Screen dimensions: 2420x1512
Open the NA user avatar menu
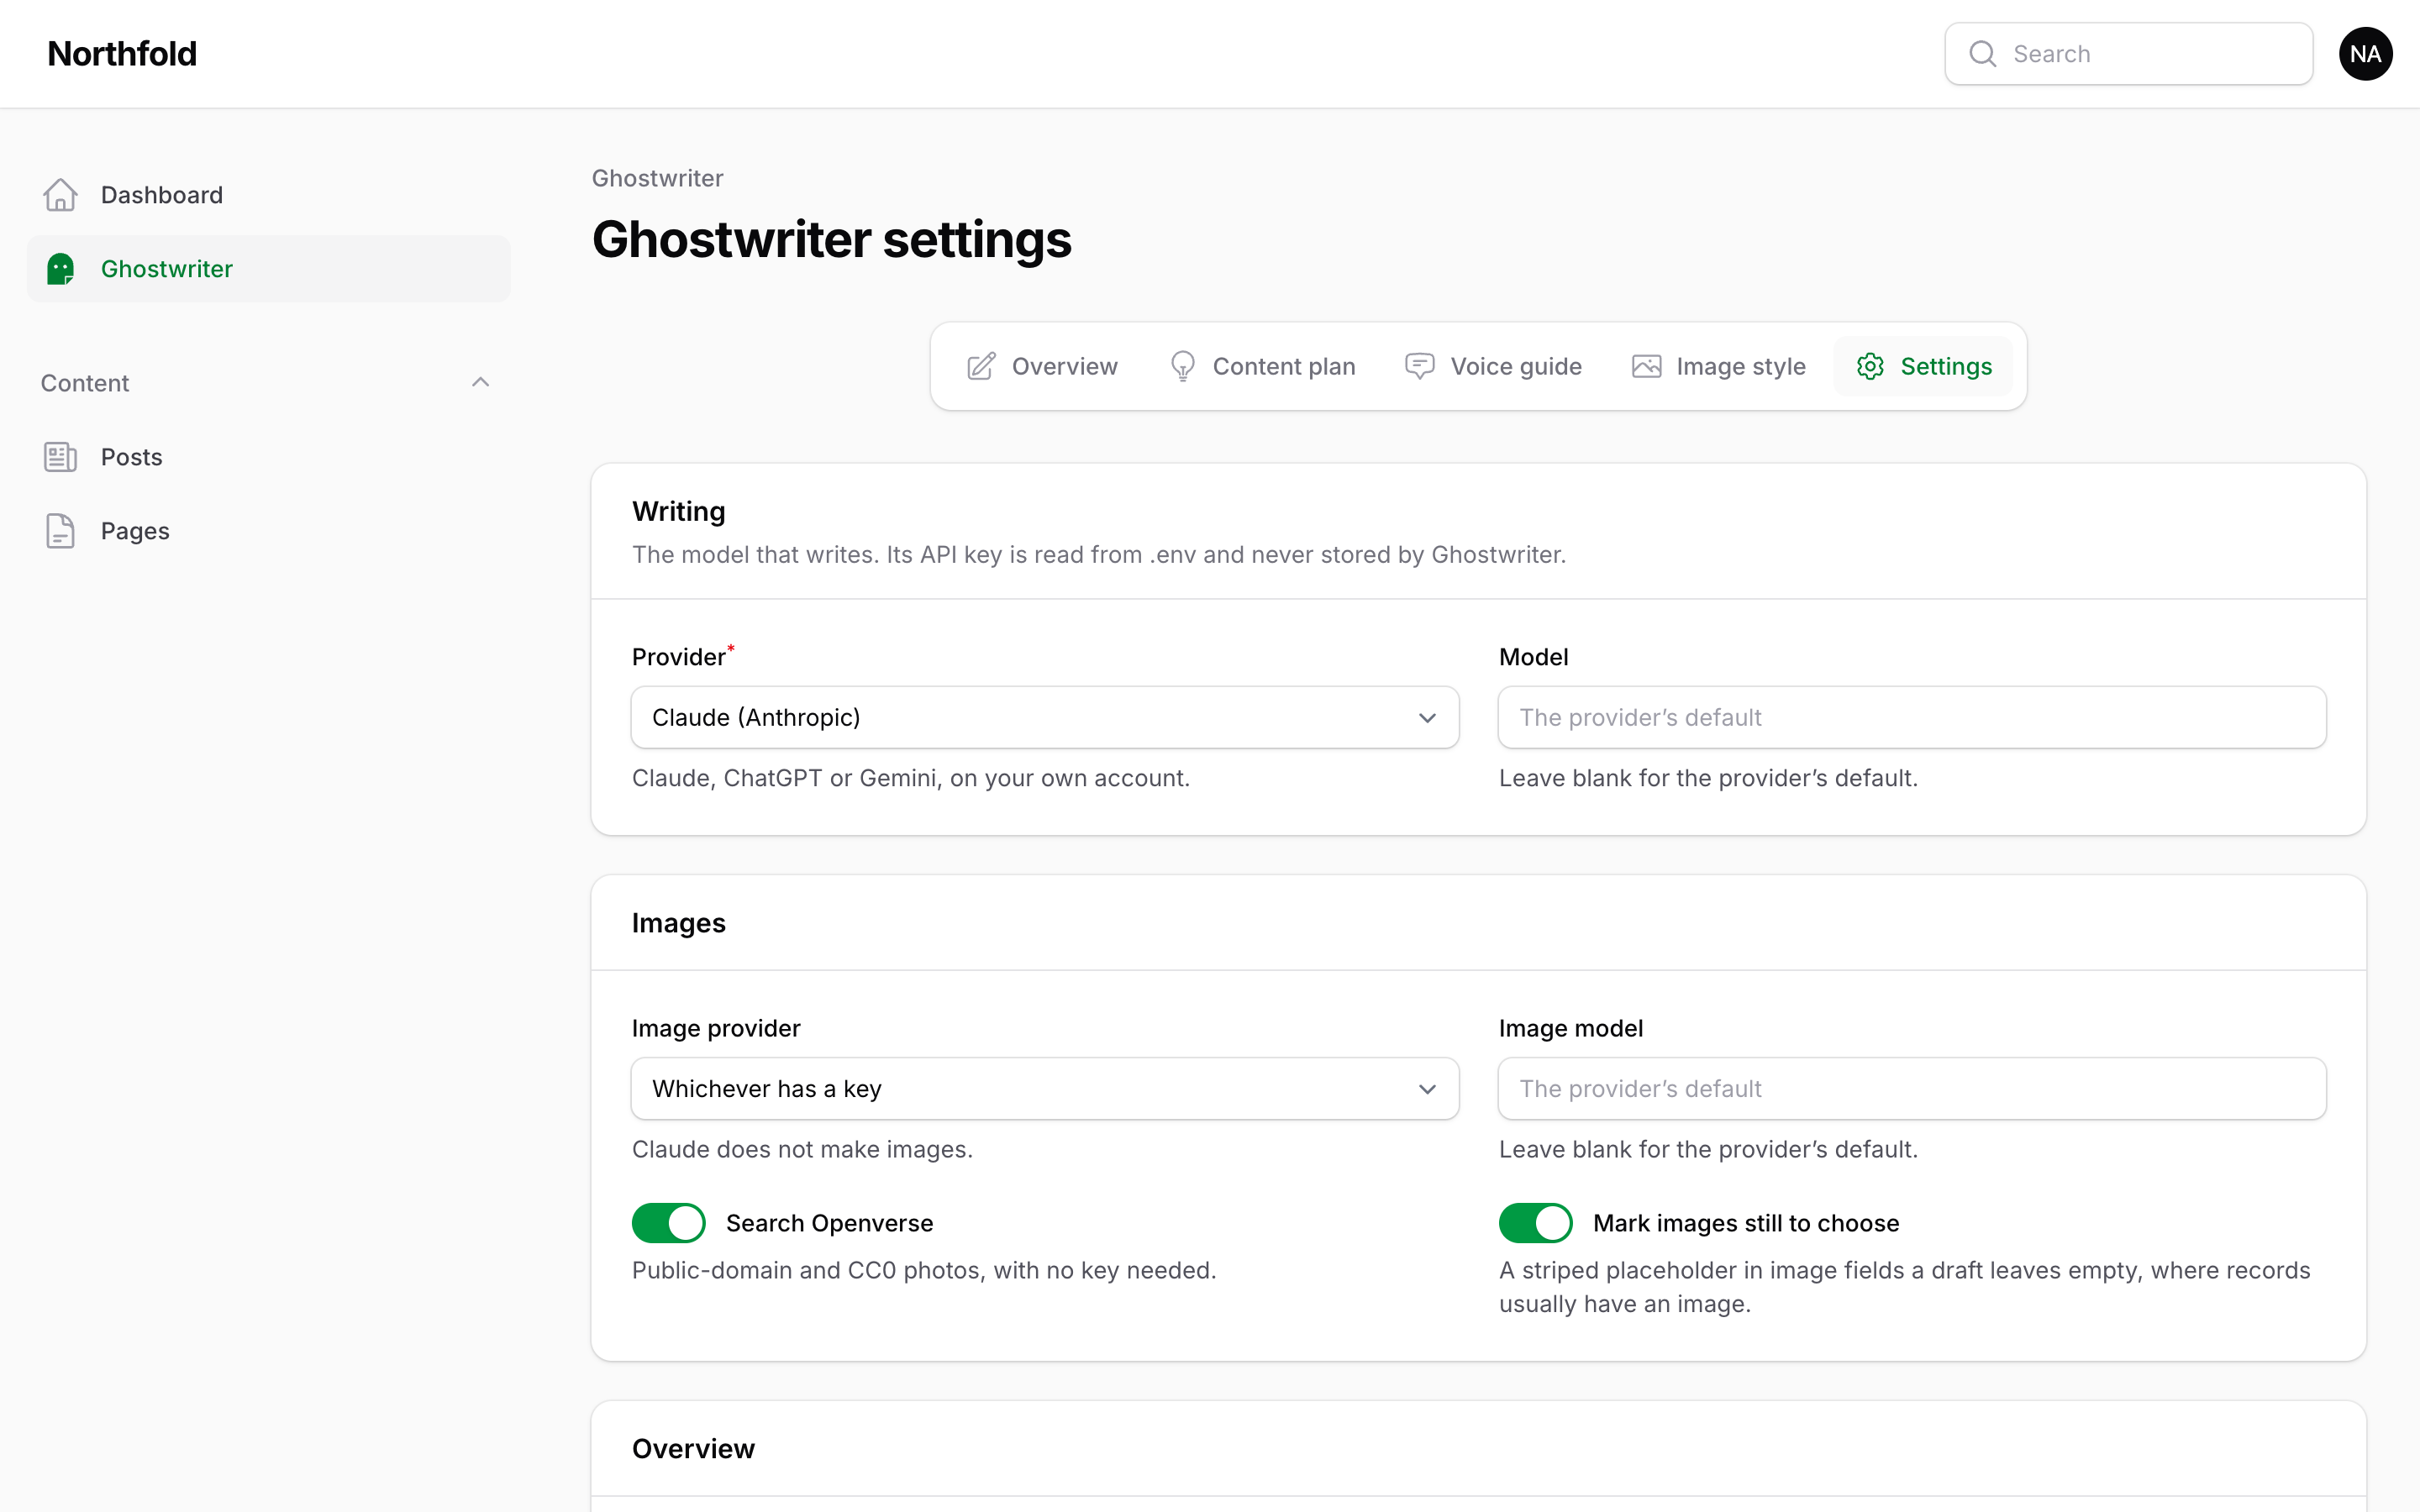tap(2365, 54)
